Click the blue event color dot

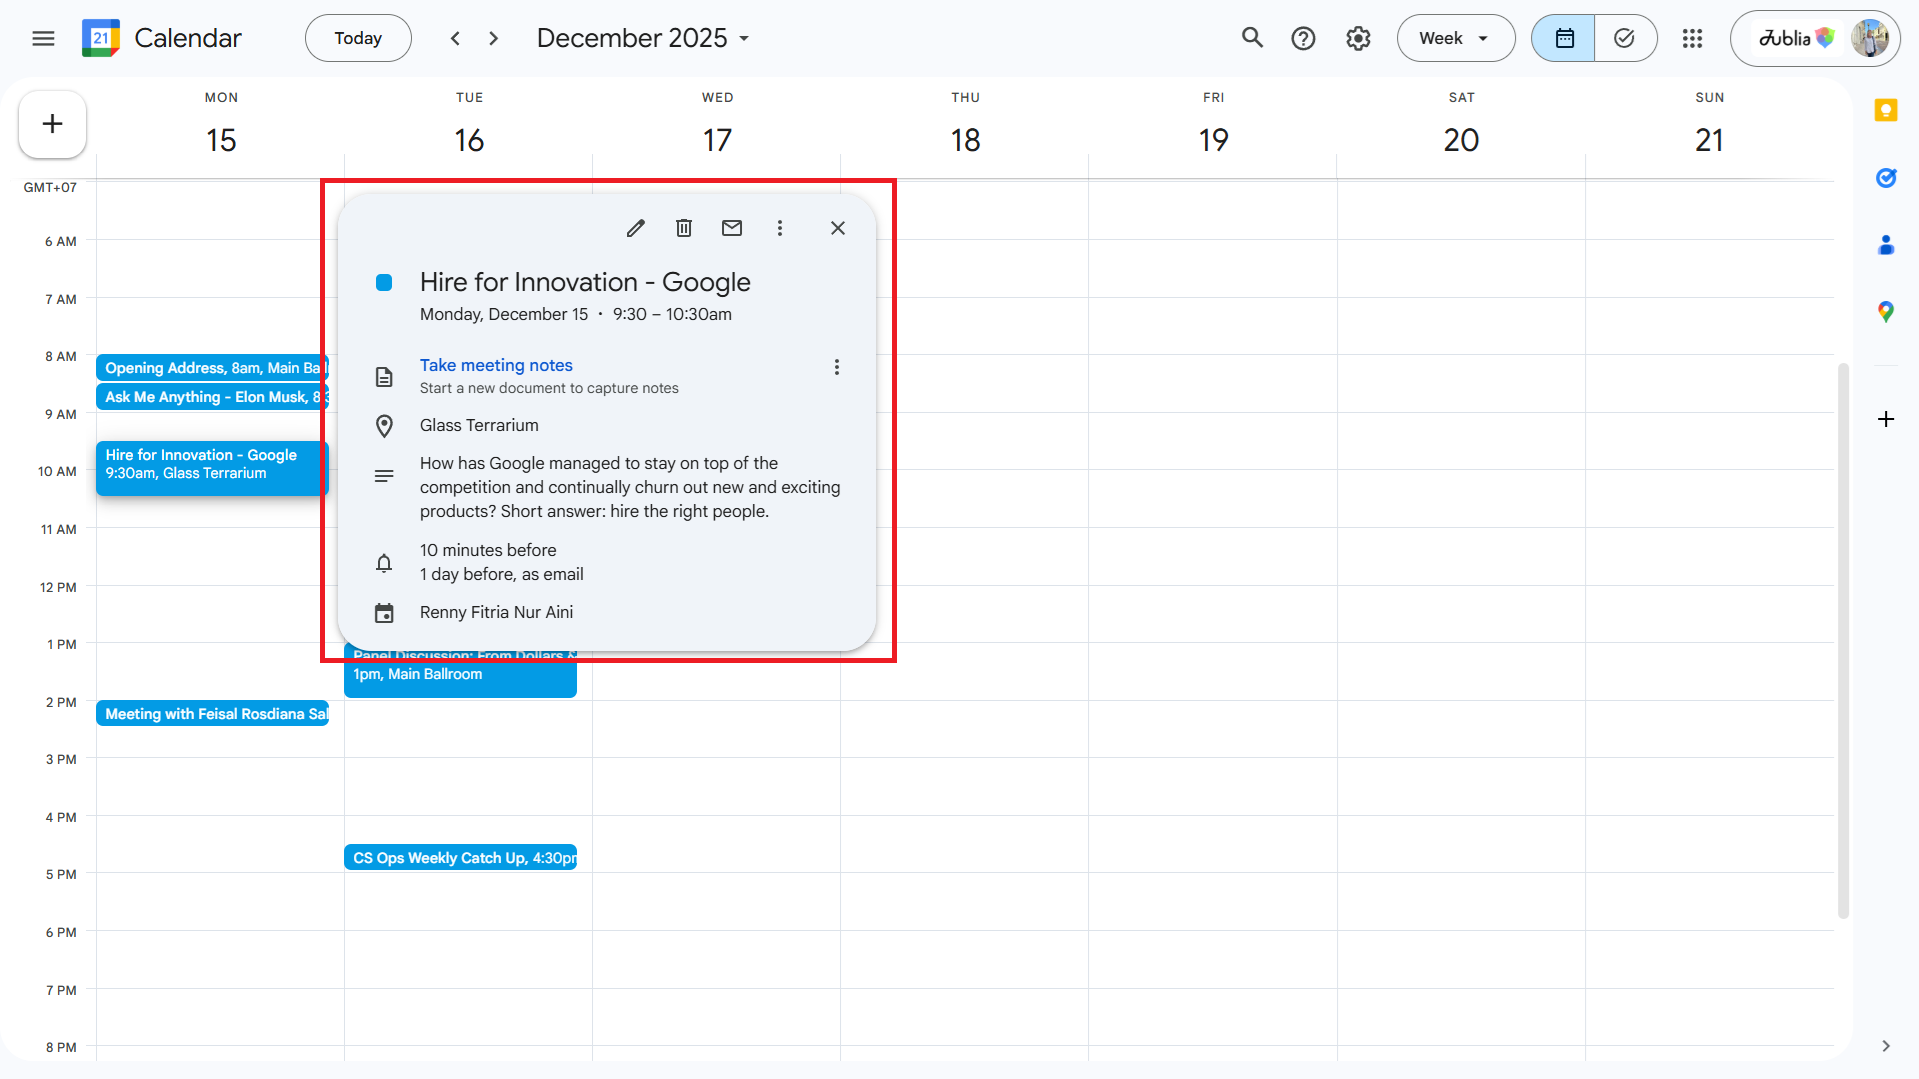(384, 282)
